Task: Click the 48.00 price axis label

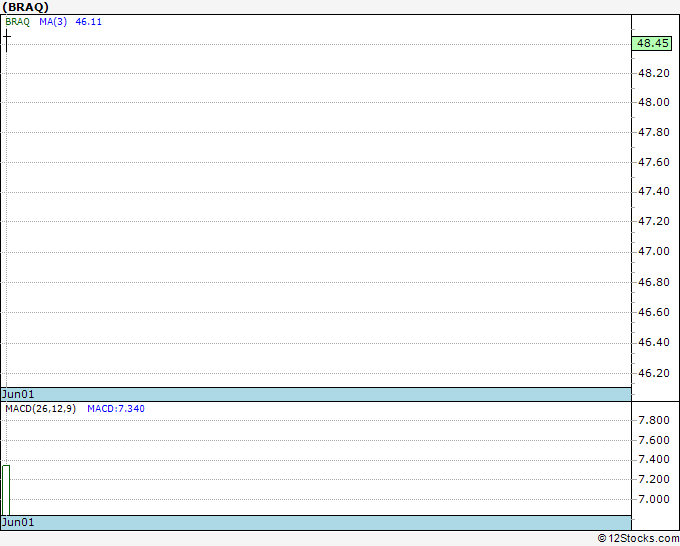Action: 654,102
